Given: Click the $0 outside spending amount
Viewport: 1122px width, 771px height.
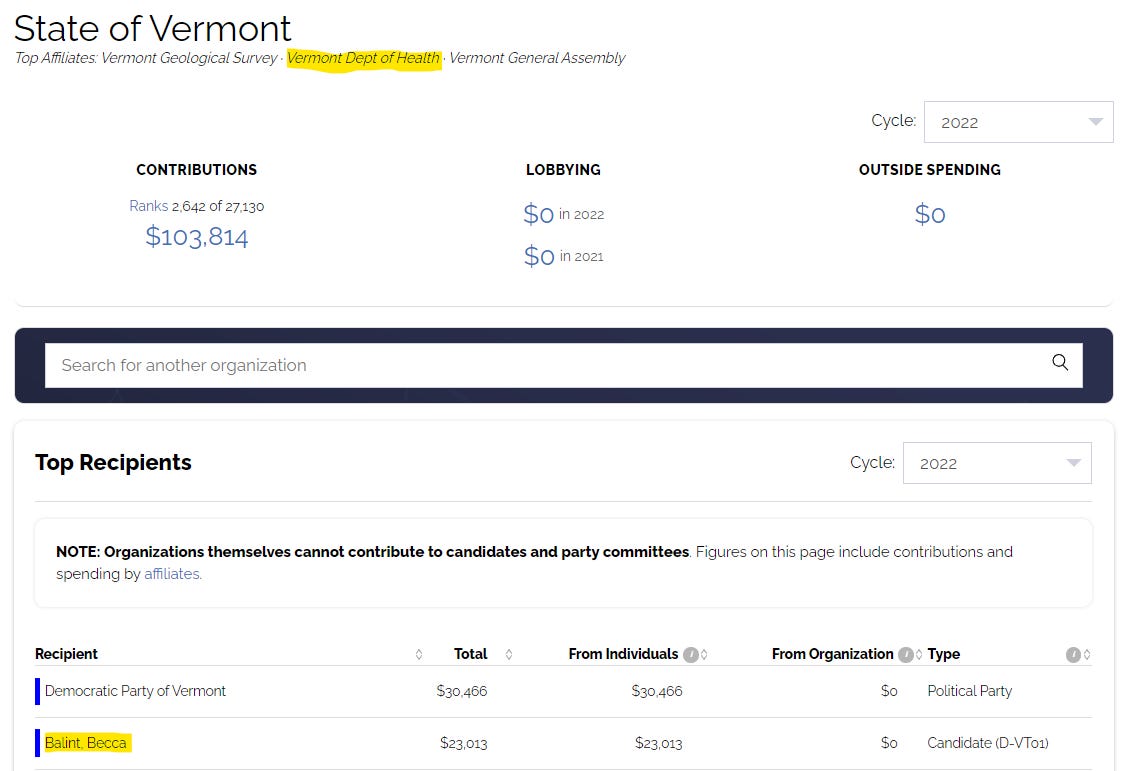Looking at the screenshot, I should [930, 214].
